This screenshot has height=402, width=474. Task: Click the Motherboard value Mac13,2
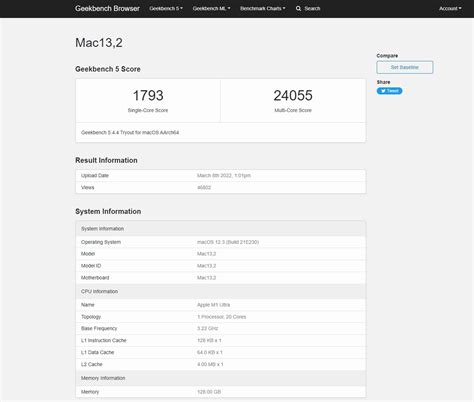tap(206, 278)
